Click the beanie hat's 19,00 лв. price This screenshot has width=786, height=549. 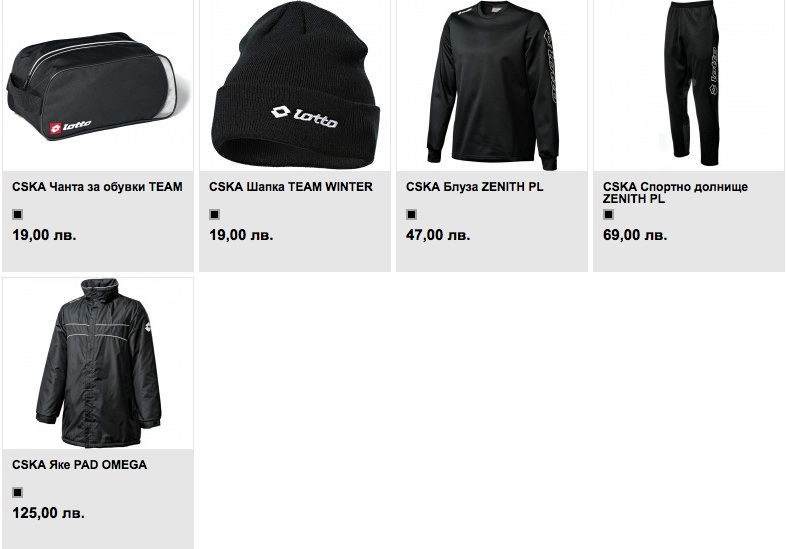pos(241,235)
